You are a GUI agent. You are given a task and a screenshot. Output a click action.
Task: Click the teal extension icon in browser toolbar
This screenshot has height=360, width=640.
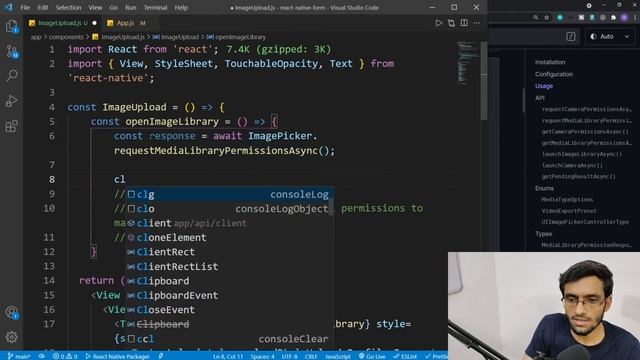pos(560,18)
